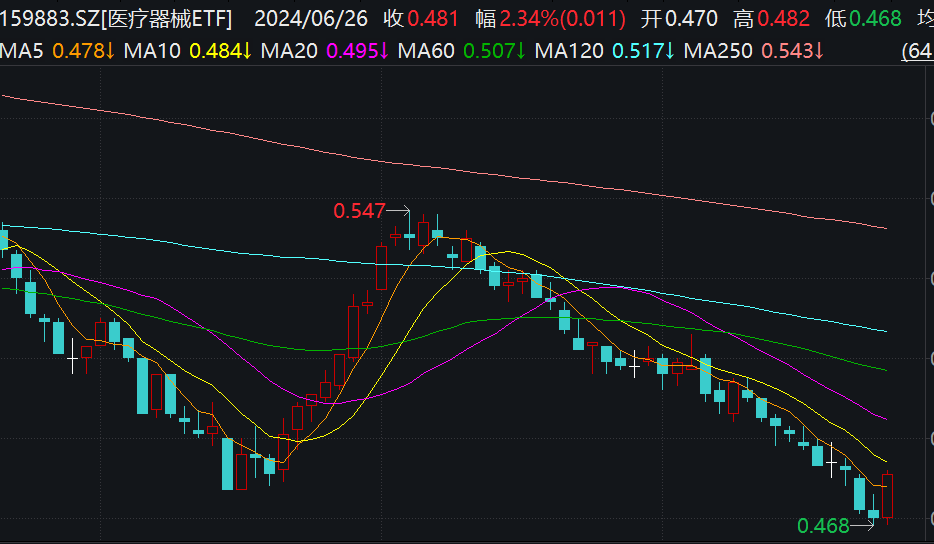Click the opening price 0.470 value
934x544 pixels.
[x=692, y=19]
